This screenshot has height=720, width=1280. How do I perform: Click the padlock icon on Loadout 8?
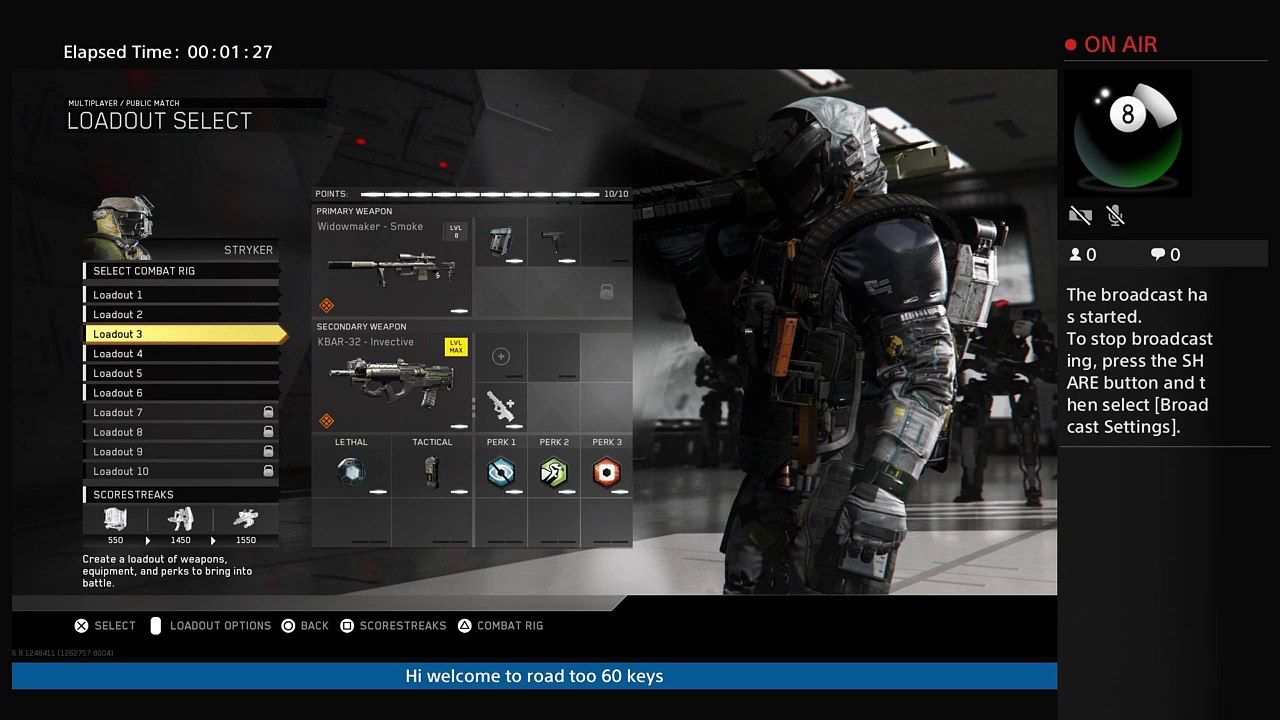tap(268, 432)
